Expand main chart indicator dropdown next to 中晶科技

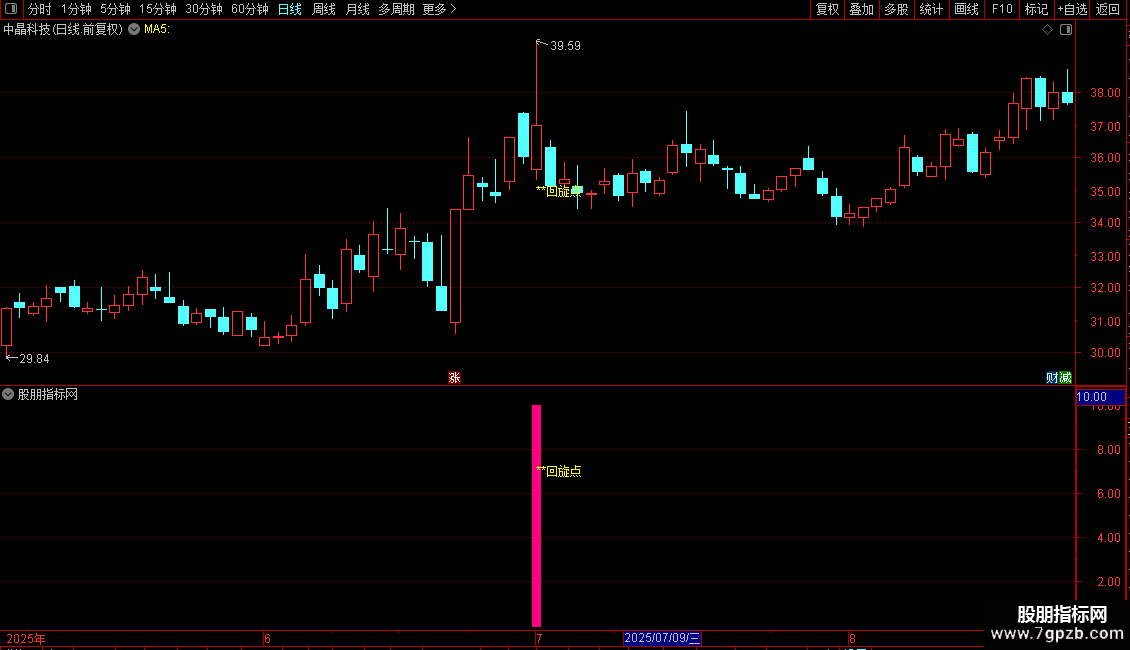(x=134, y=29)
